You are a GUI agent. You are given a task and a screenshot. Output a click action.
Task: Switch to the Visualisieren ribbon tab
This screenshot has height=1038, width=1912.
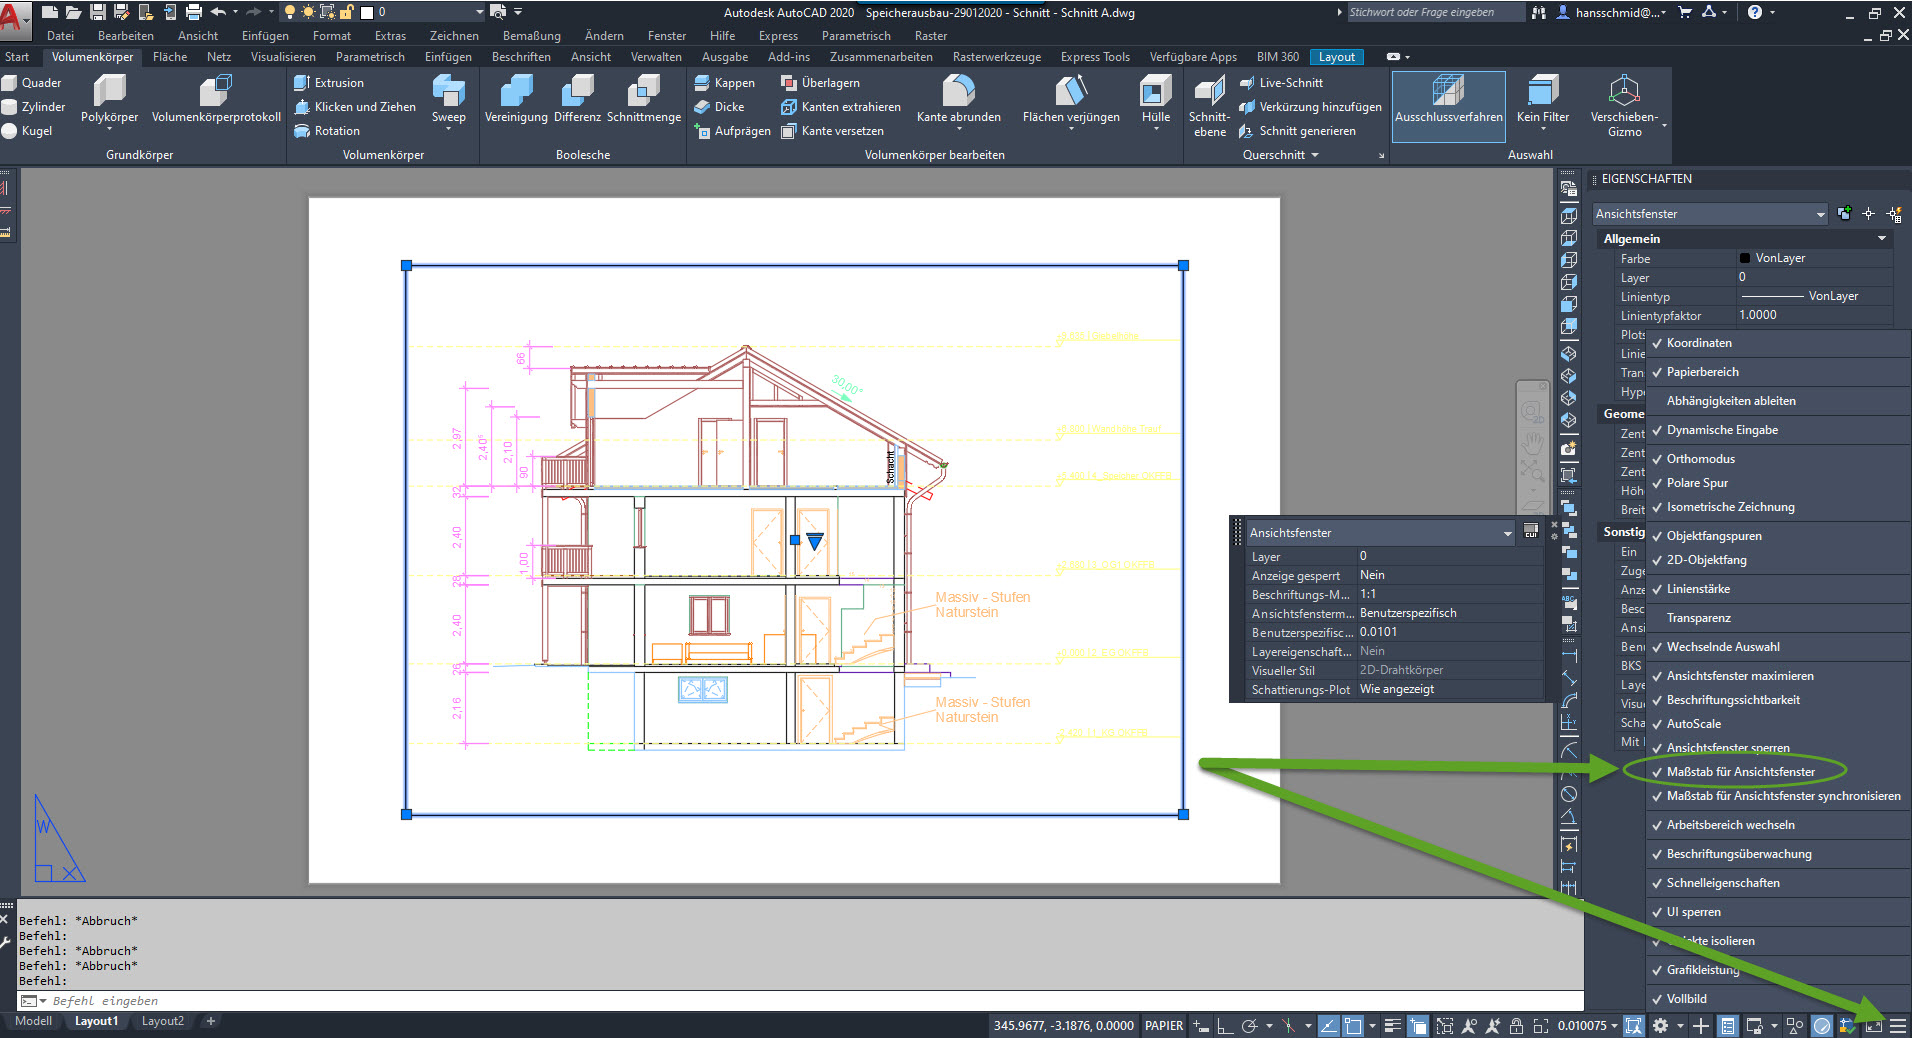click(x=283, y=57)
